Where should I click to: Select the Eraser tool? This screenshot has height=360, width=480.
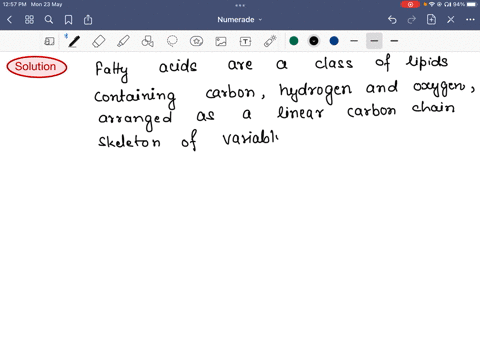[99, 41]
